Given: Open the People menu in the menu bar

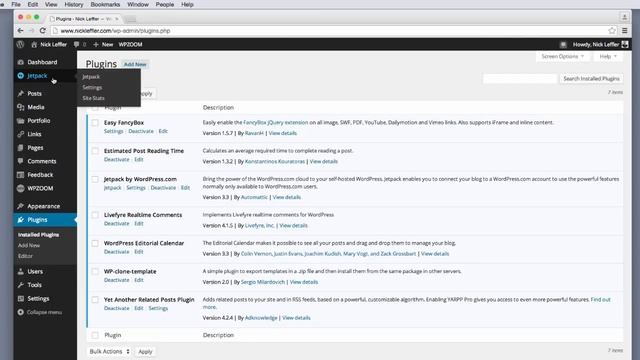Looking at the screenshot, I should click(164, 4).
